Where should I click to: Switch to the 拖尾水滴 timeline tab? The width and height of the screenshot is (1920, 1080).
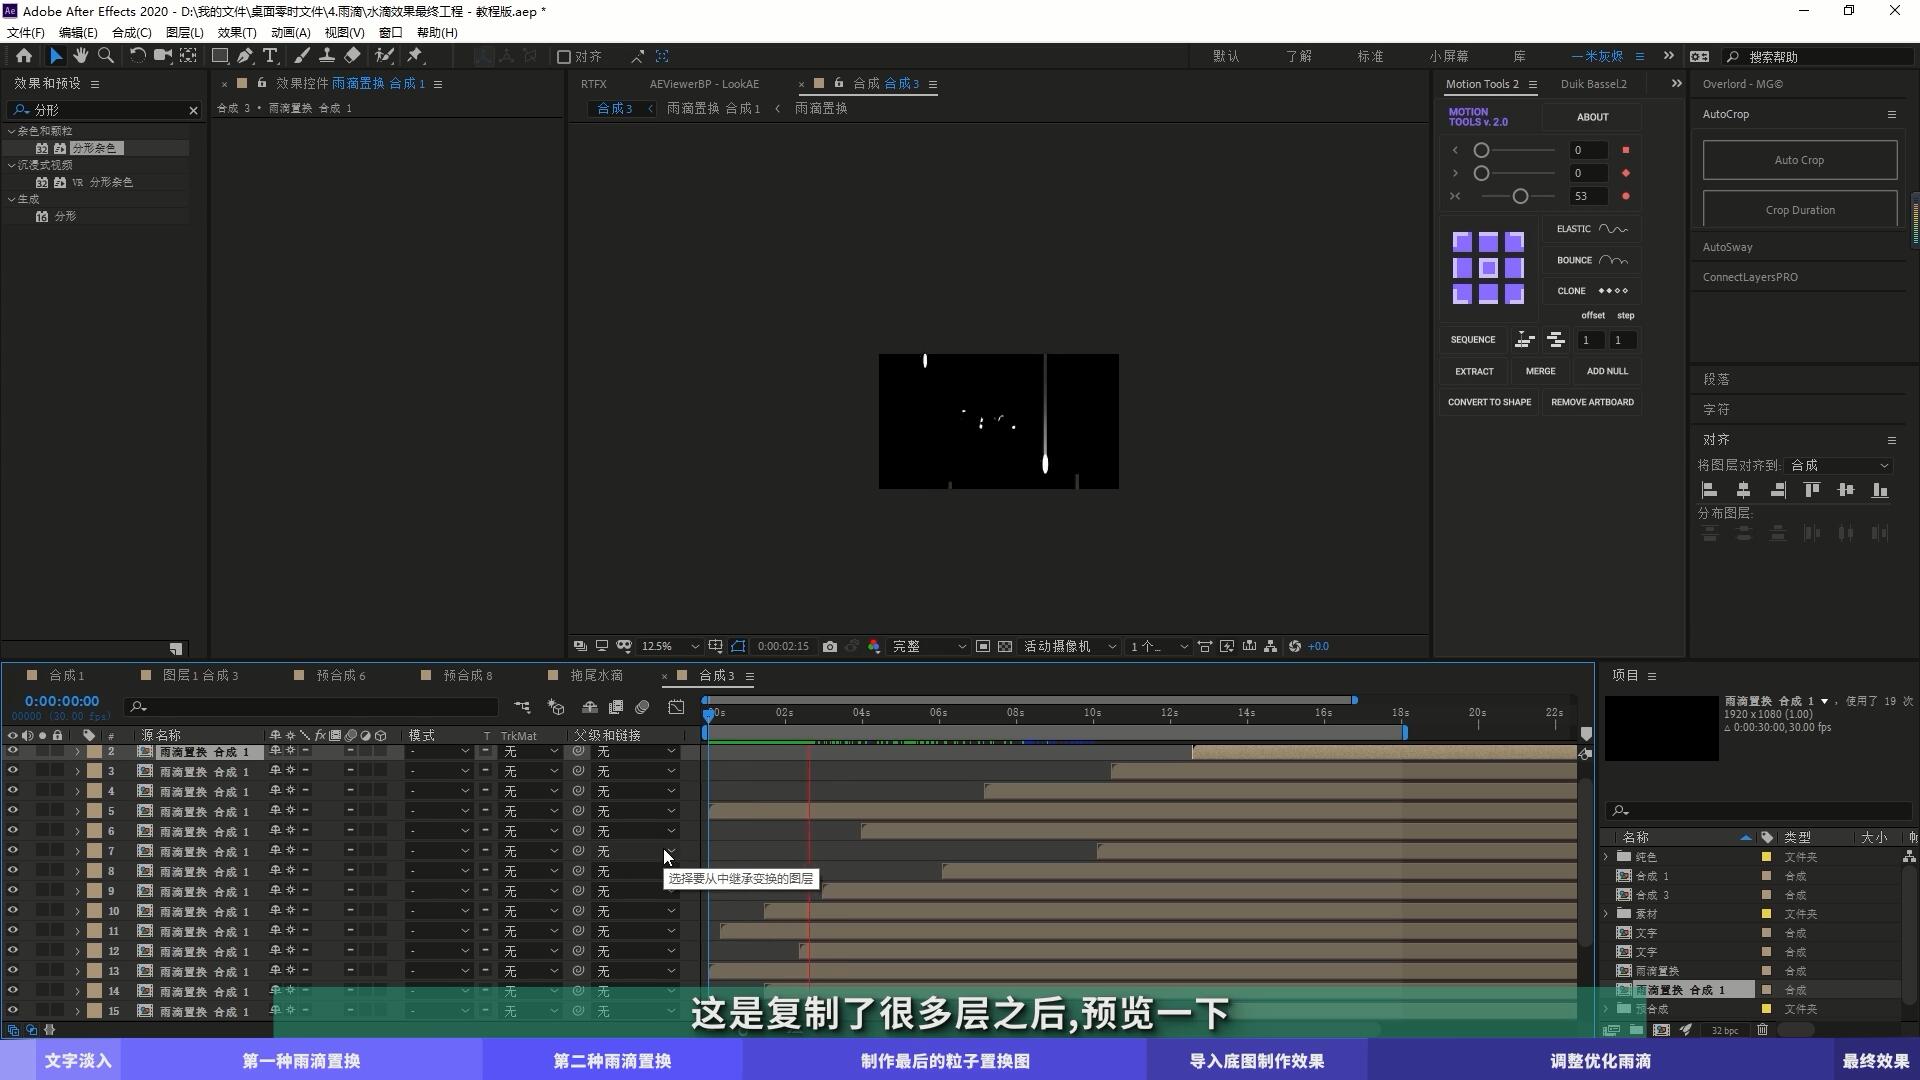(596, 676)
